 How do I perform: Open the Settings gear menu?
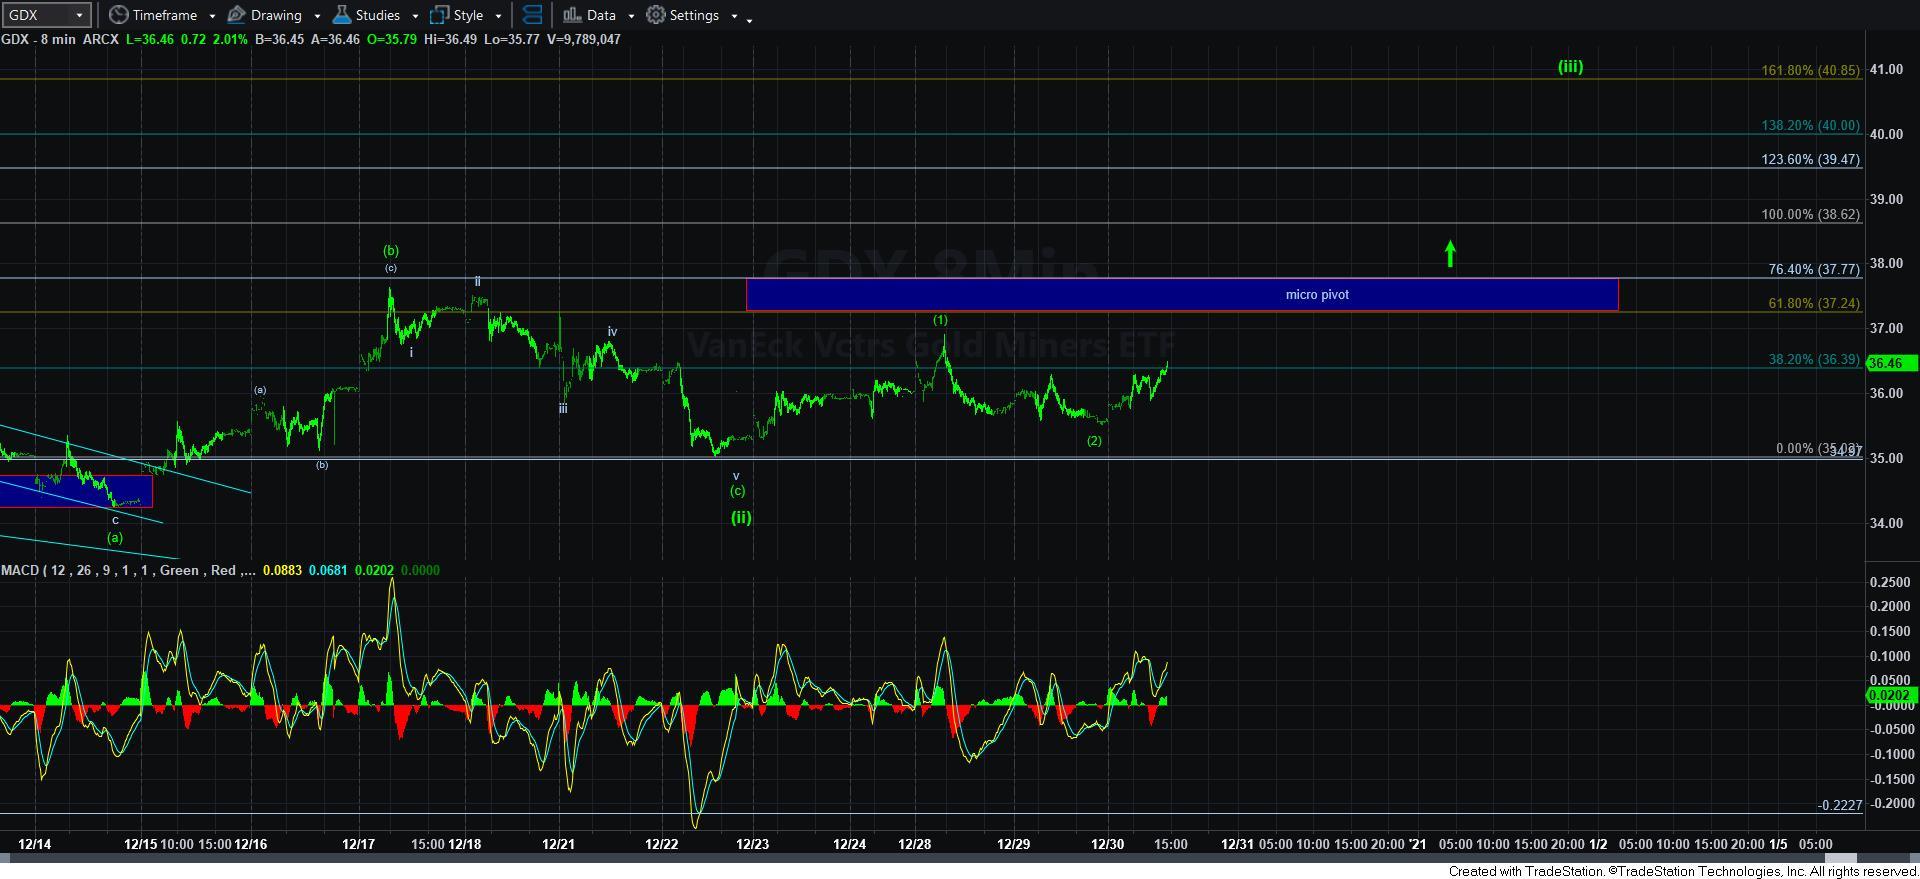[683, 15]
